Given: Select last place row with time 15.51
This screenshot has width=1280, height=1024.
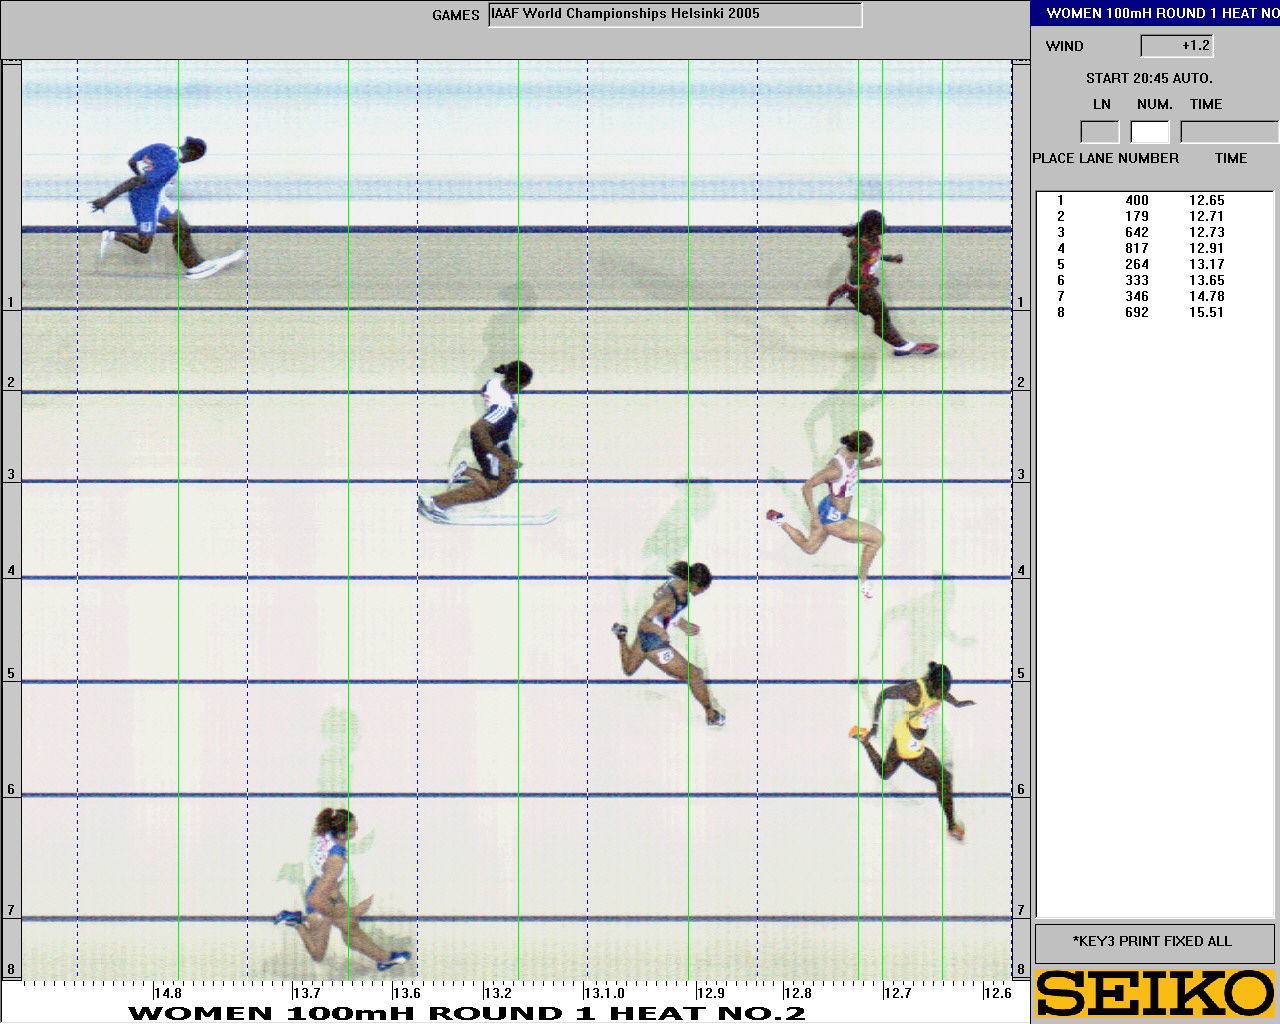Looking at the screenshot, I should (1140, 312).
